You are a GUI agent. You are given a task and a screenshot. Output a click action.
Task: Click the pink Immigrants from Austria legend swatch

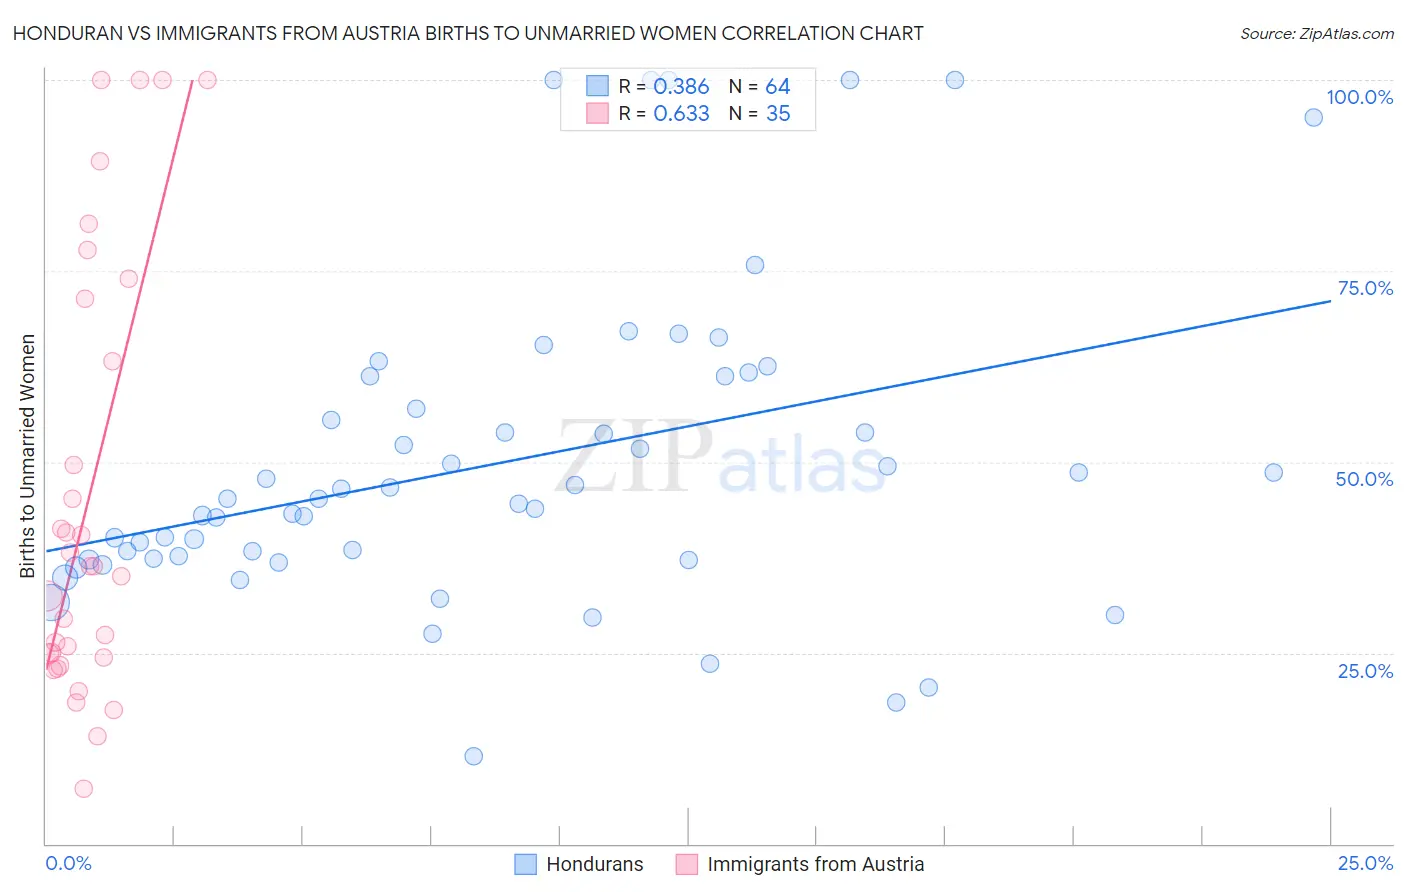point(686,865)
